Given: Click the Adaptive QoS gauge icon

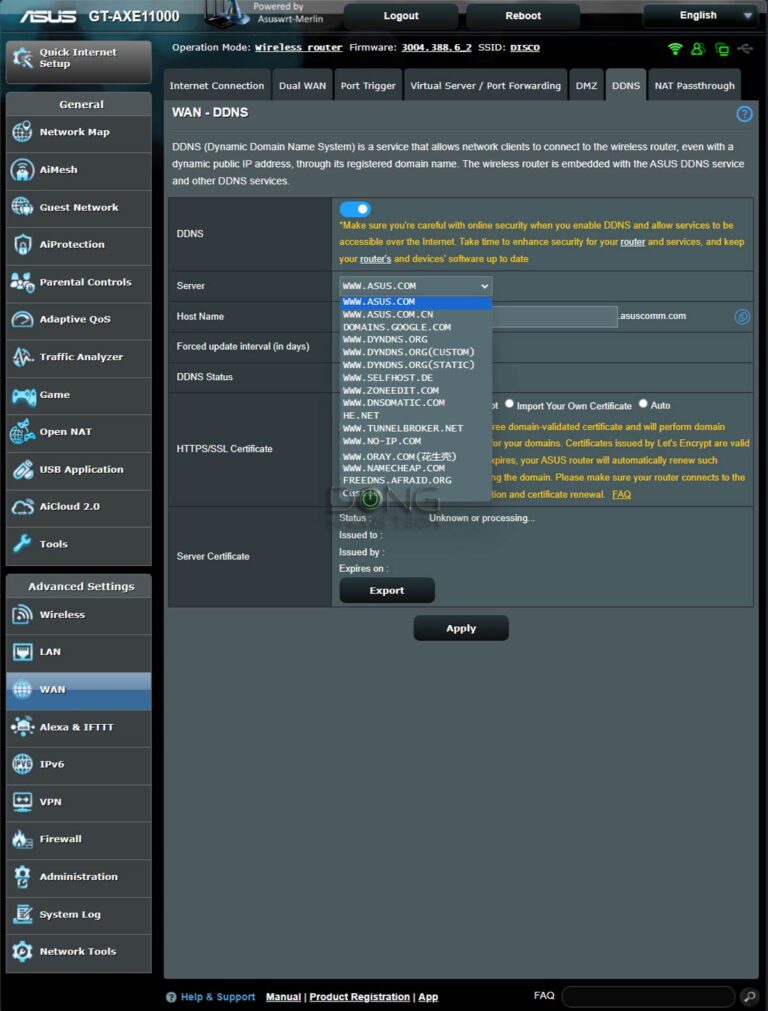Looking at the screenshot, I should [x=22, y=319].
